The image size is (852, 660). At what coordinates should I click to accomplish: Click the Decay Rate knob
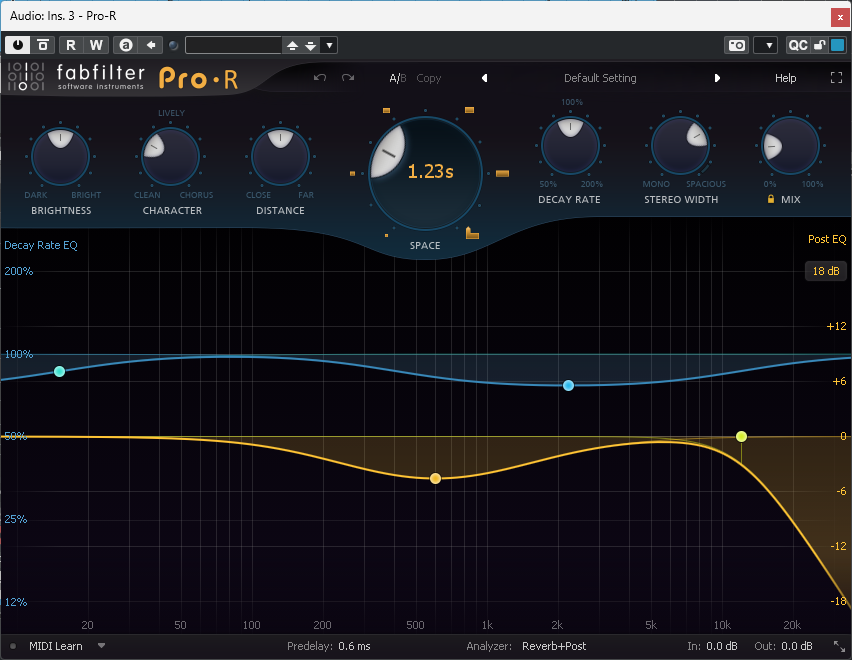coord(570,146)
